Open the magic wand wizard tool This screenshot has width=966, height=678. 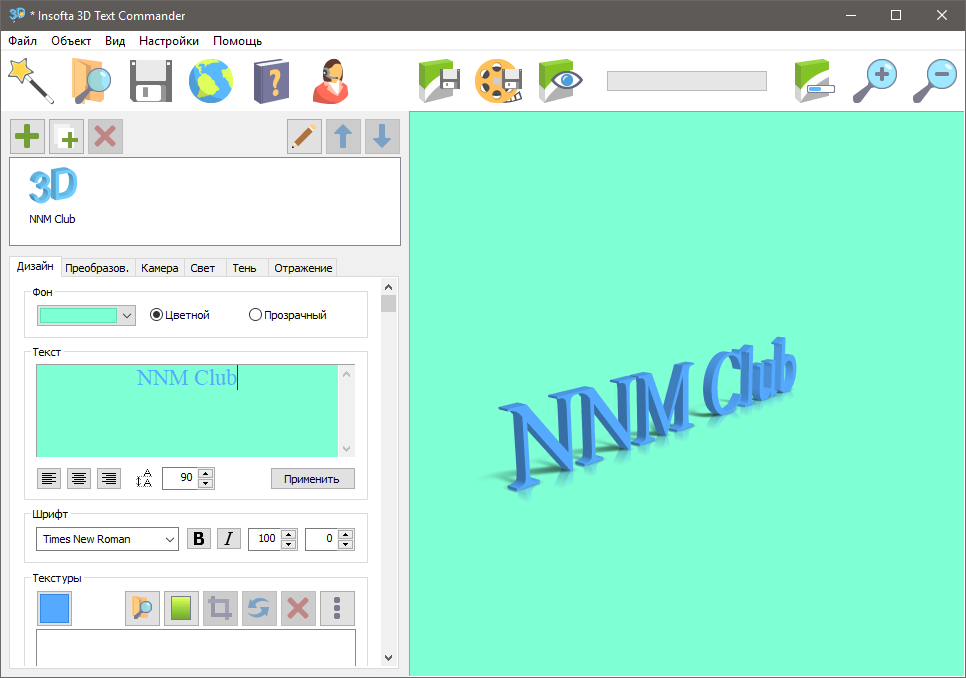point(31,81)
